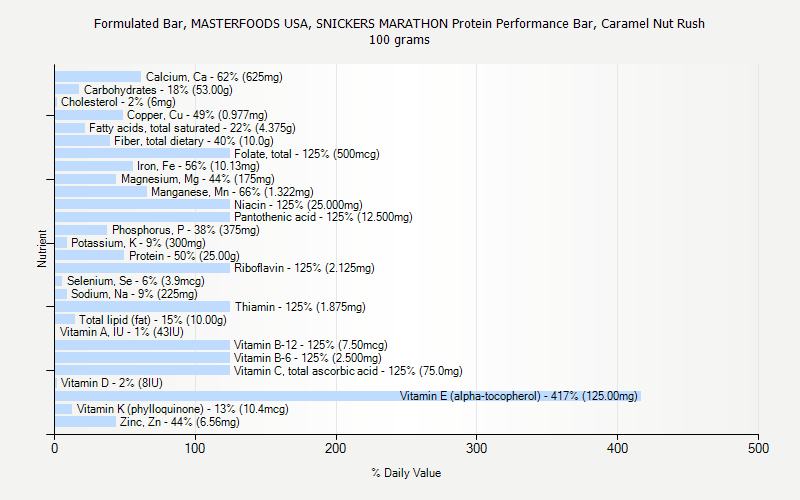Click the Vitamin D - 2% label

pyautogui.click(x=112, y=383)
